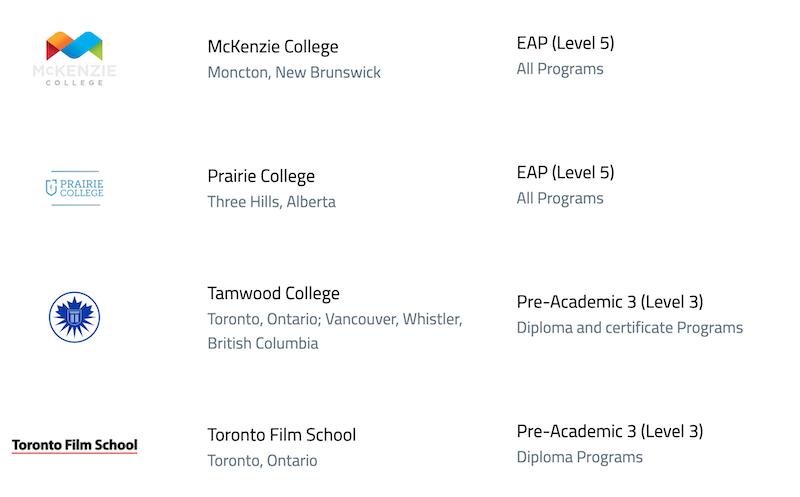Click Tamwood's Toronto, Vancouver, Whistler location text
800x497 pixels.
point(335,331)
